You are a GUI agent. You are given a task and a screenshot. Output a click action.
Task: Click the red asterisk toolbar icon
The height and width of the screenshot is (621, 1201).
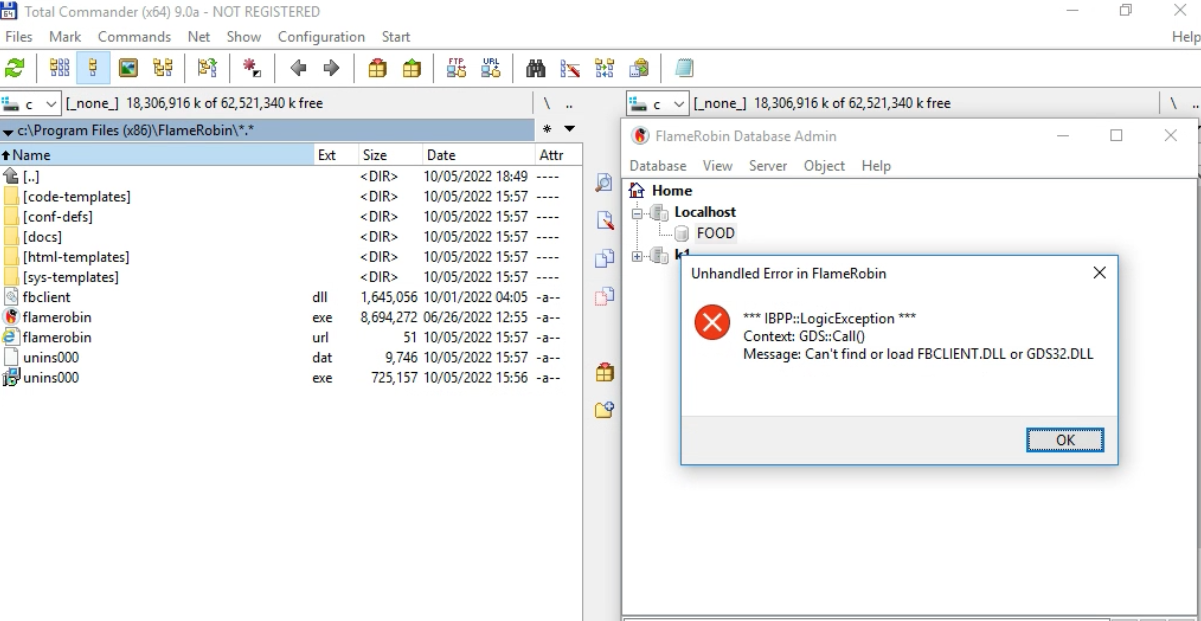253,68
